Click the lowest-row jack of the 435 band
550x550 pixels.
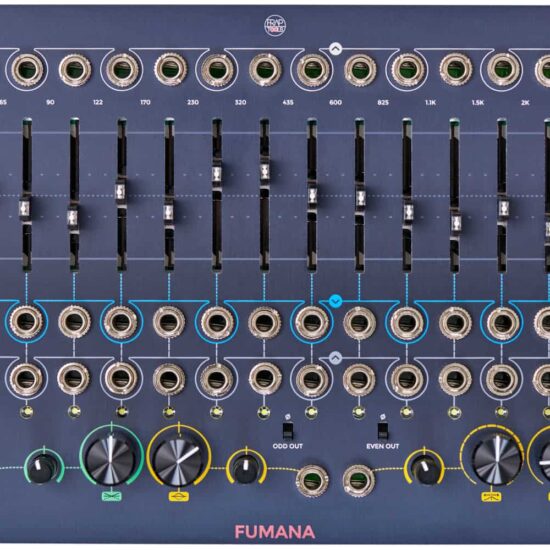coord(312,380)
